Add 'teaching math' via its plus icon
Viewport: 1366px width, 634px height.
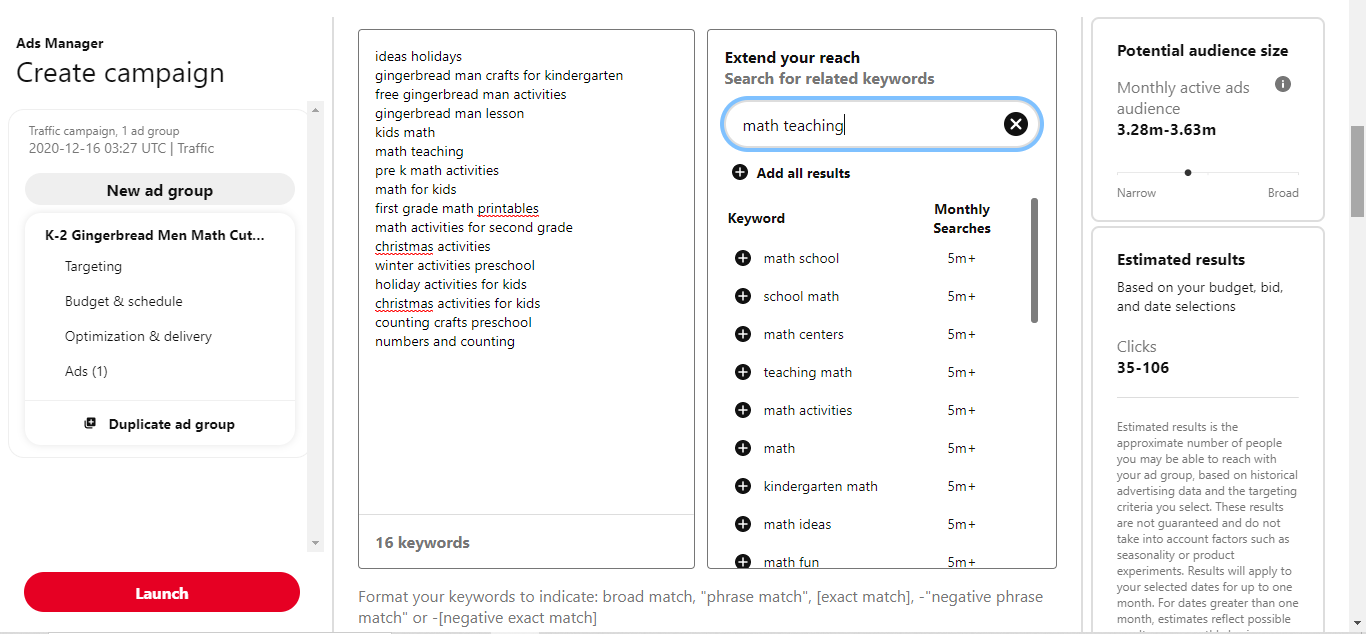pyautogui.click(x=742, y=372)
